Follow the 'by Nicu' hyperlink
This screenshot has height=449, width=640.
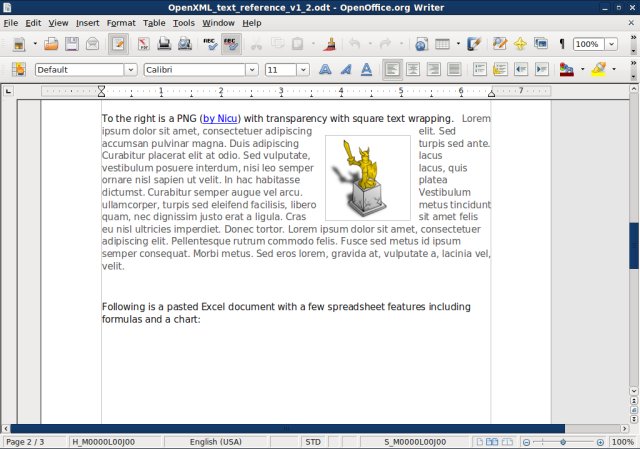(220, 119)
